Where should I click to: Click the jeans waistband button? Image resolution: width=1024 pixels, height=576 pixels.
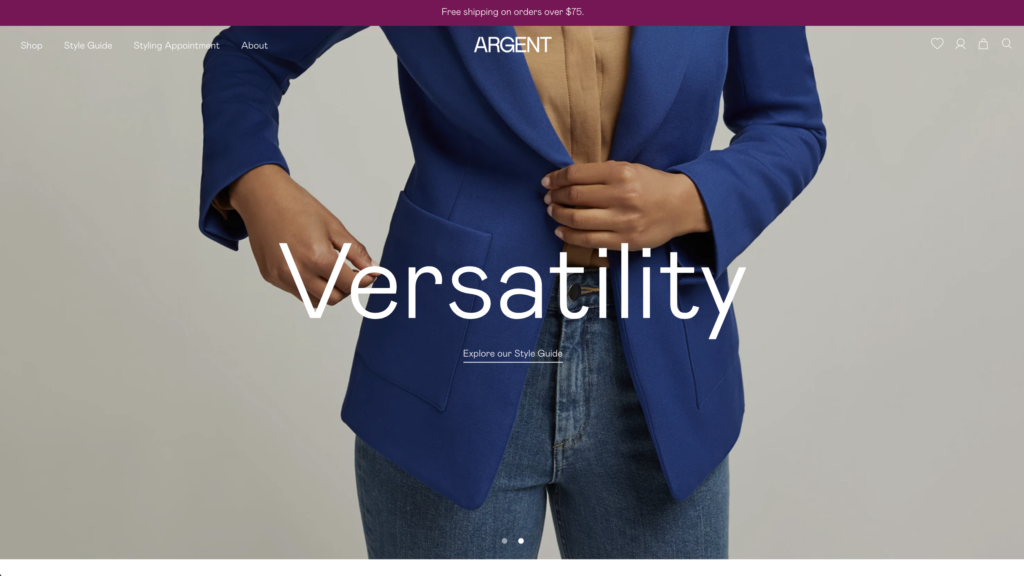[x=575, y=291]
